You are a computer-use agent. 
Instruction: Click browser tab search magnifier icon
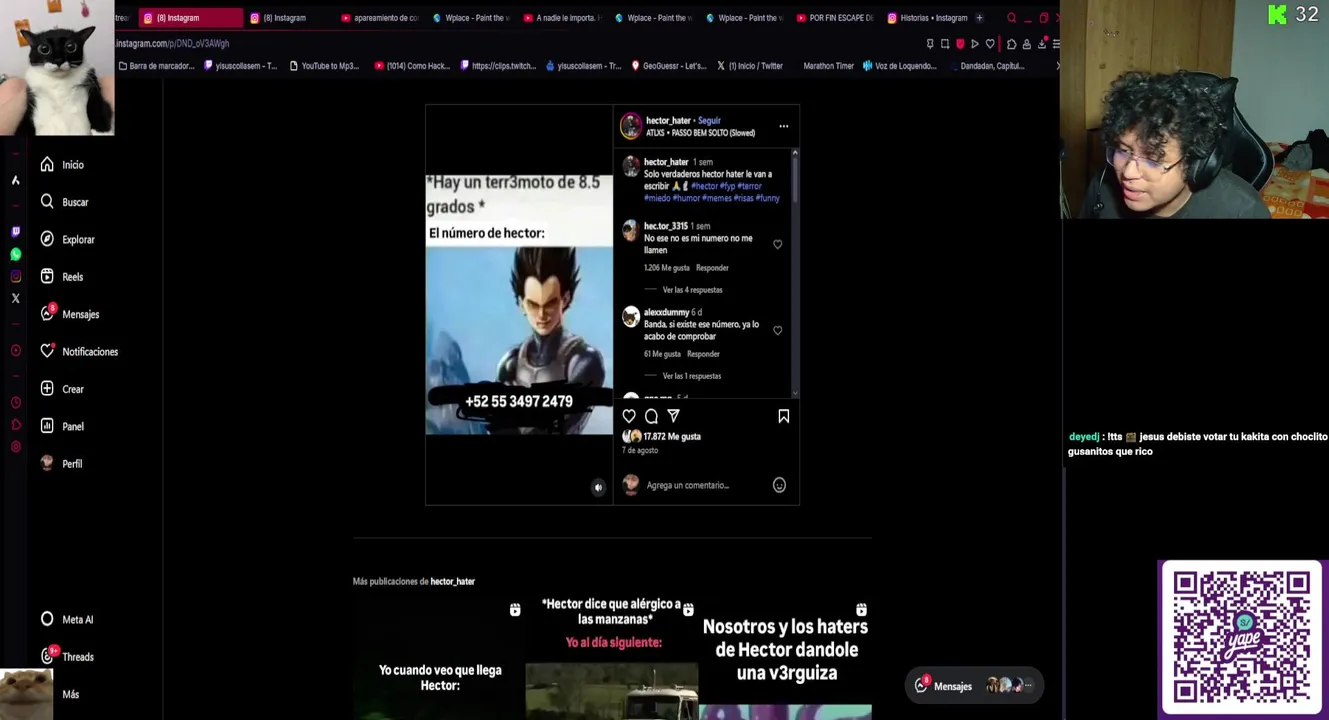point(1011,18)
